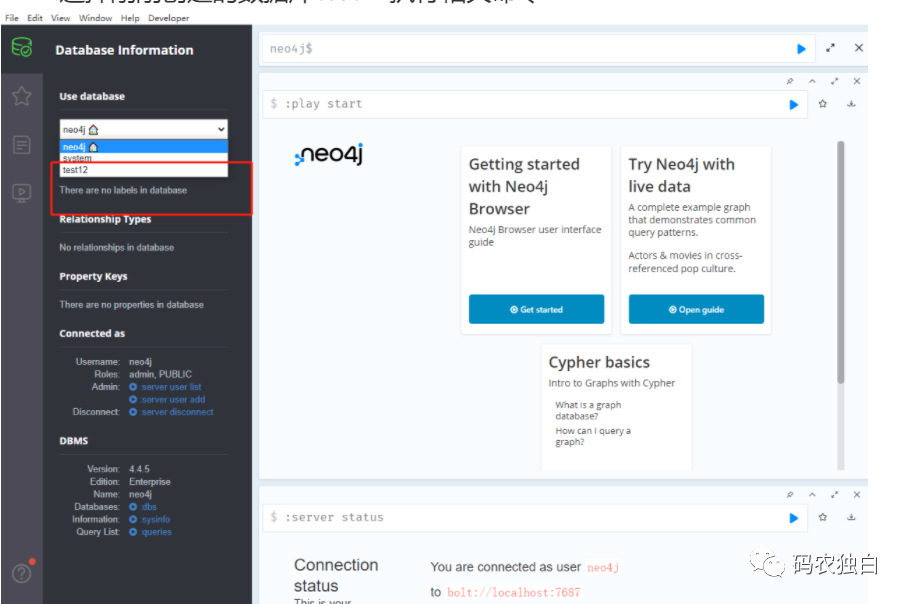Clear the main editor with the X

(859, 48)
